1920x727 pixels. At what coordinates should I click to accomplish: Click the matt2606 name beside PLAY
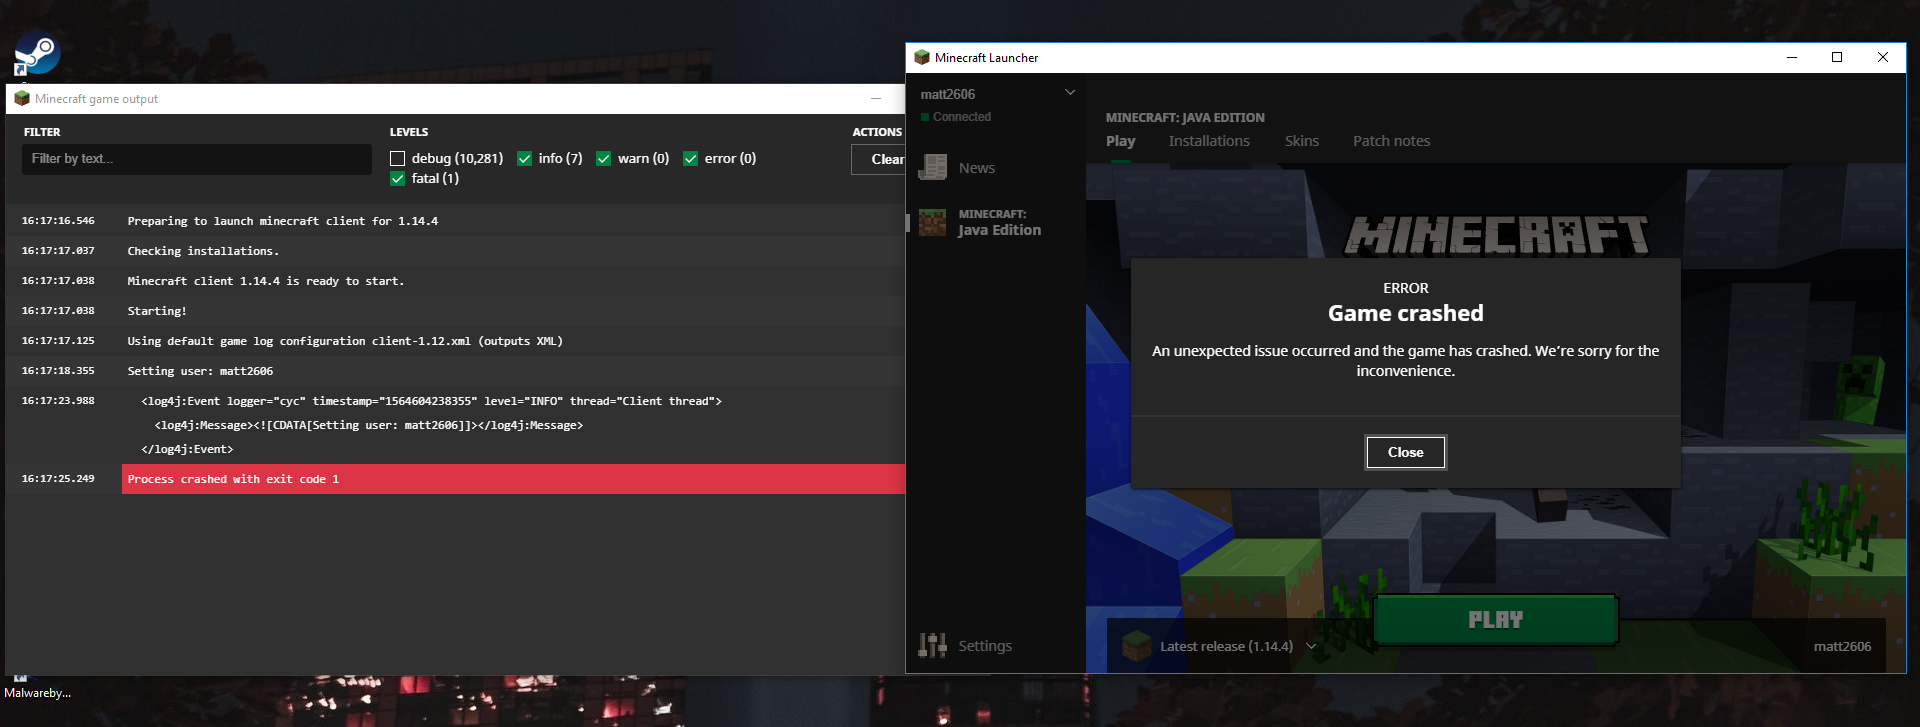[1842, 647]
